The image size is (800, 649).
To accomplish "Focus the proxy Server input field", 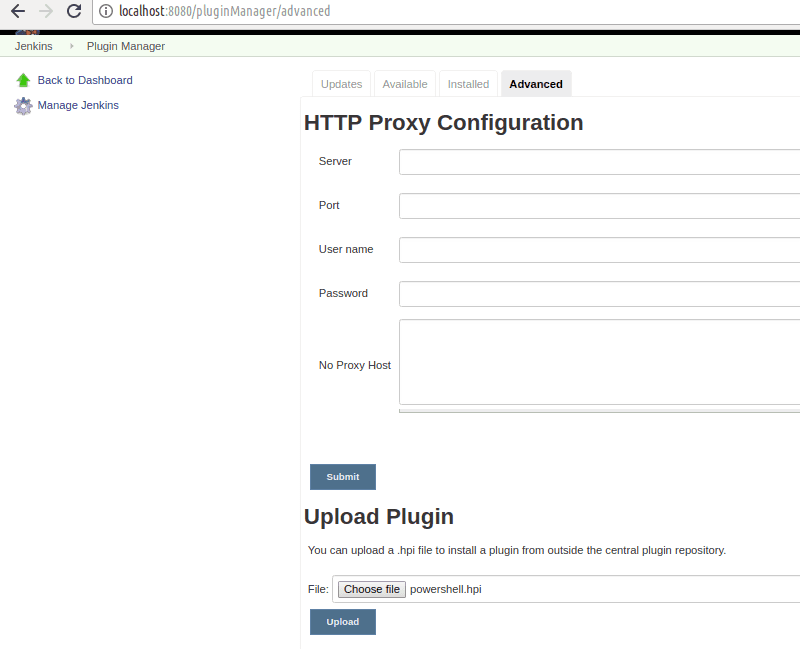I will pos(599,162).
